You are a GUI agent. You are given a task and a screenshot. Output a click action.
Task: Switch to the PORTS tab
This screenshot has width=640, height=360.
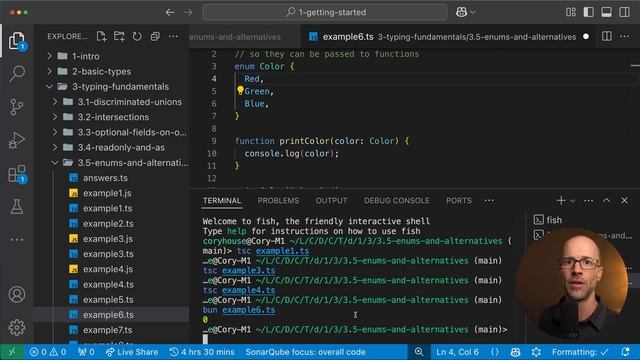(459, 201)
